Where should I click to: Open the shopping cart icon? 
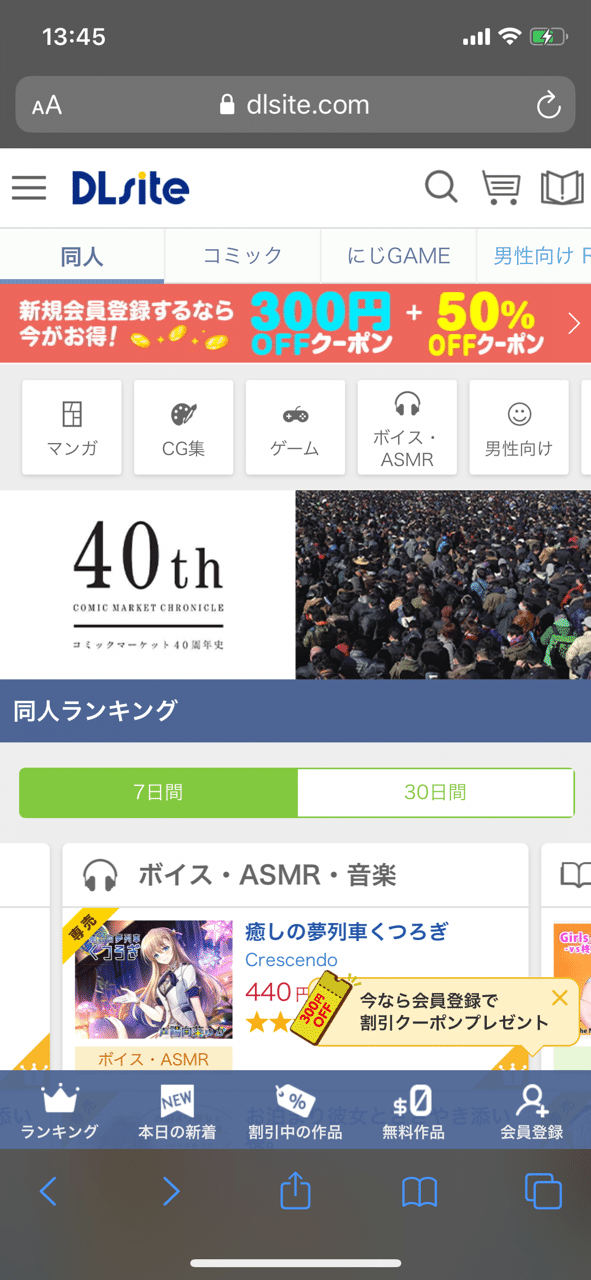tap(500, 187)
